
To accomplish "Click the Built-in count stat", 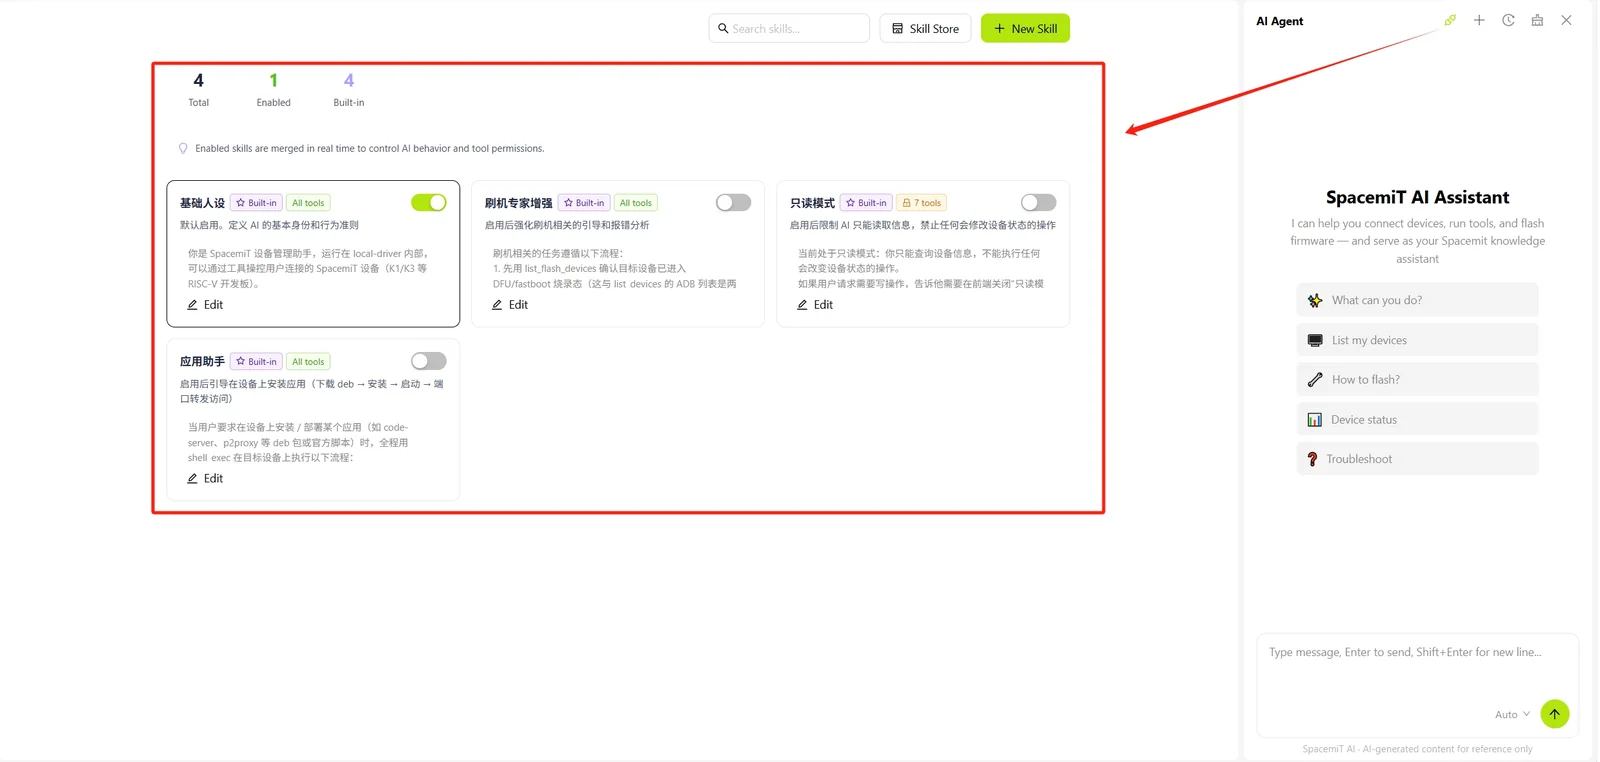I will pos(349,89).
